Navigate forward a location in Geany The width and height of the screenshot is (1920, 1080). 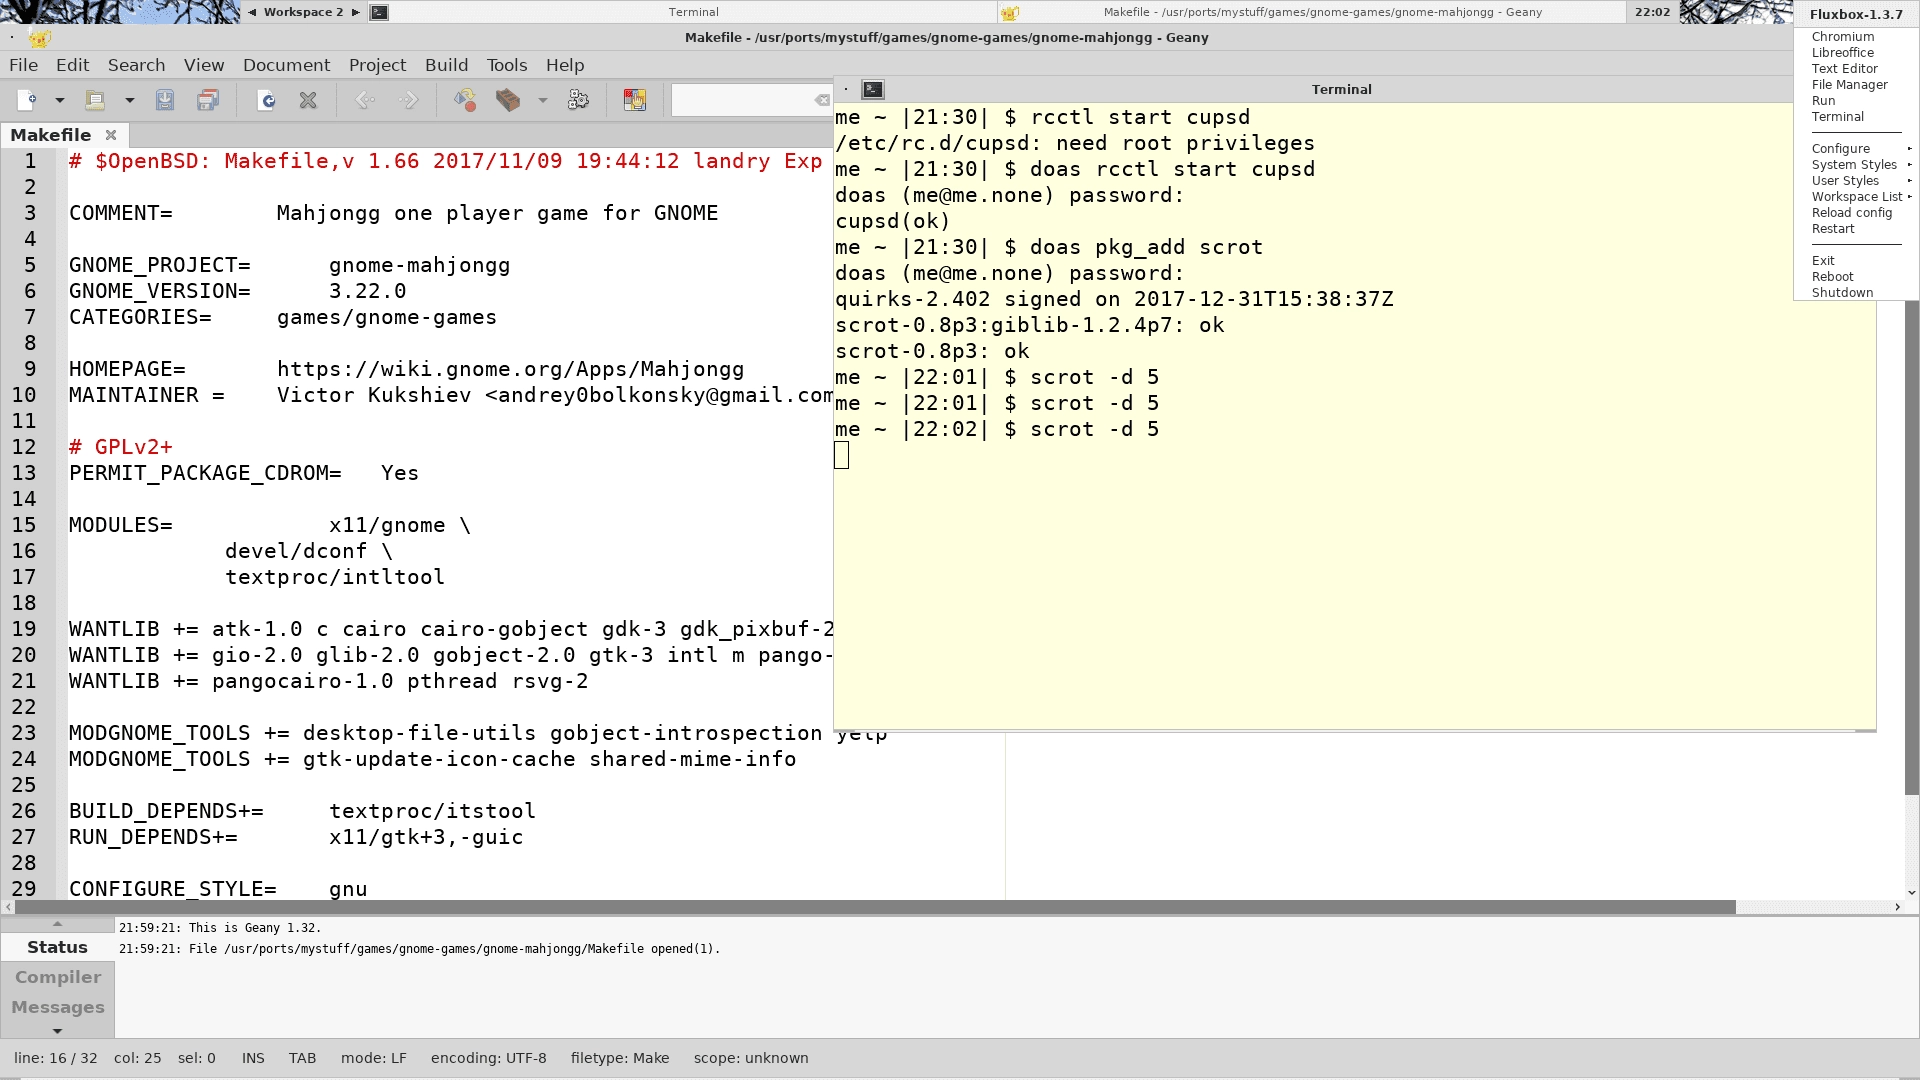(408, 100)
